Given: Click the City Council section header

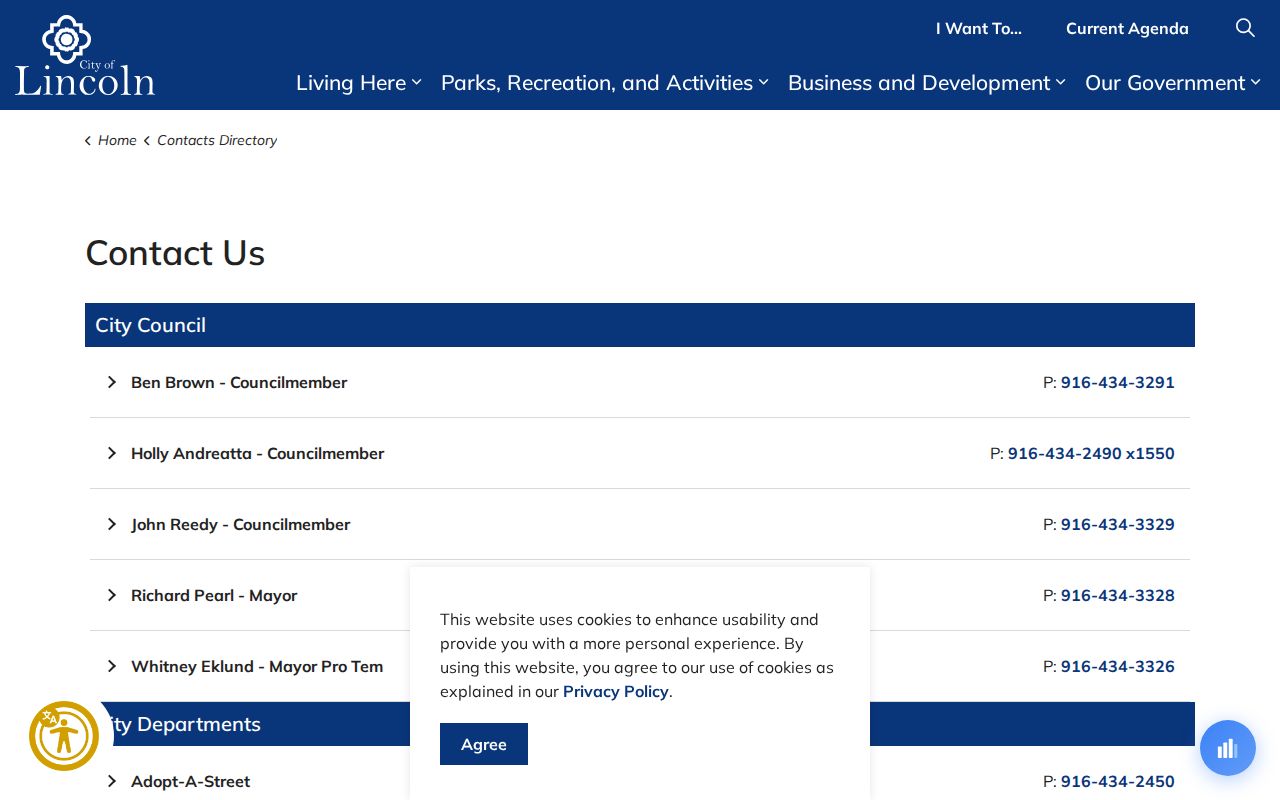Looking at the screenshot, I should coord(640,325).
